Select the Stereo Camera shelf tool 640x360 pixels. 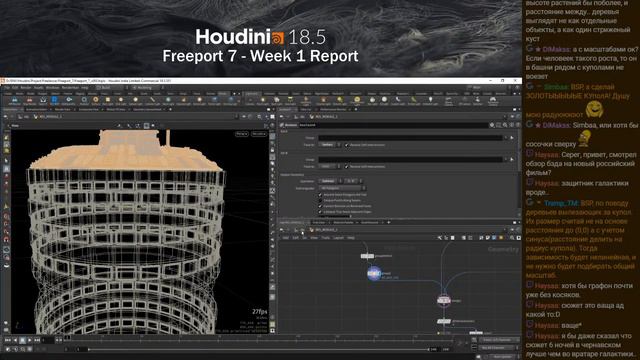coord(449,101)
